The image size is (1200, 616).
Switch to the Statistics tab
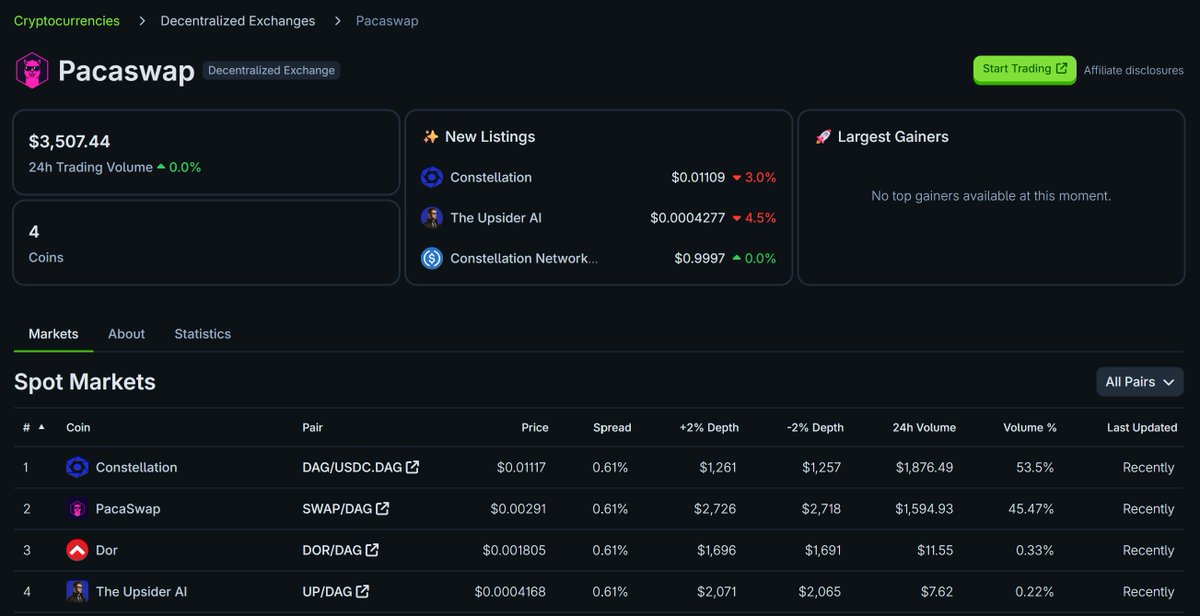[202, 334]
